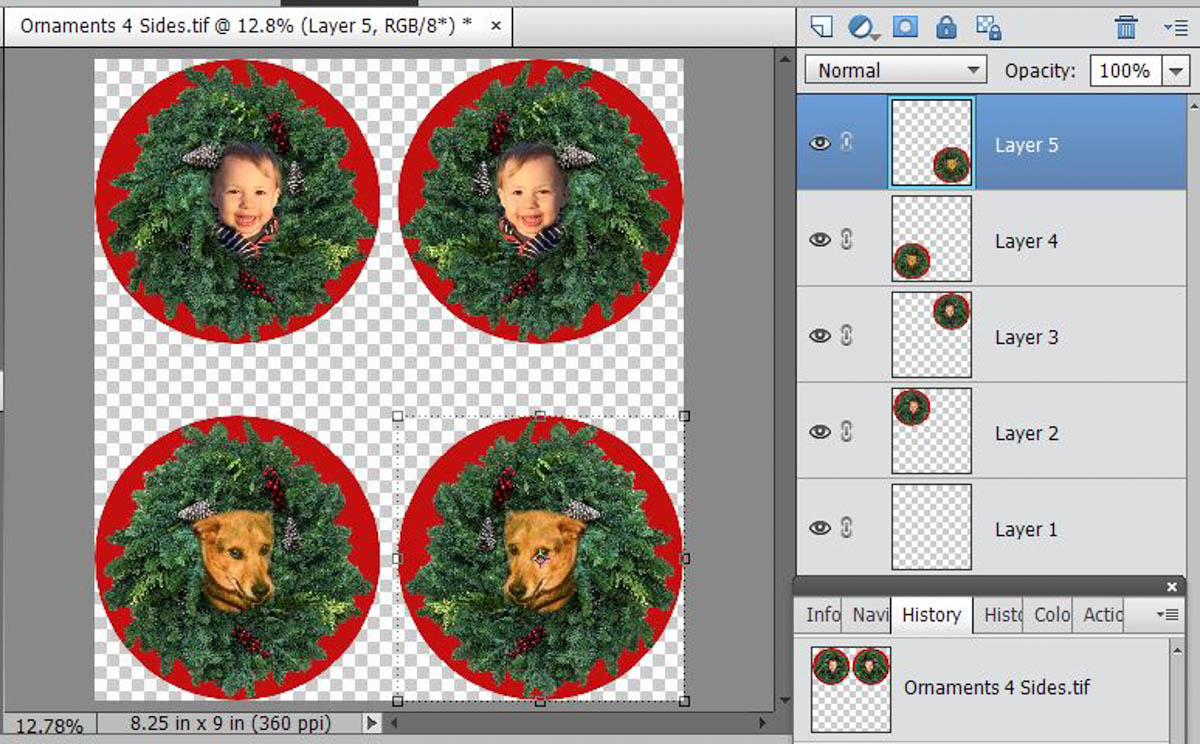
Task: Select the Layer 5 name label
Action: tap(1026, 146)
